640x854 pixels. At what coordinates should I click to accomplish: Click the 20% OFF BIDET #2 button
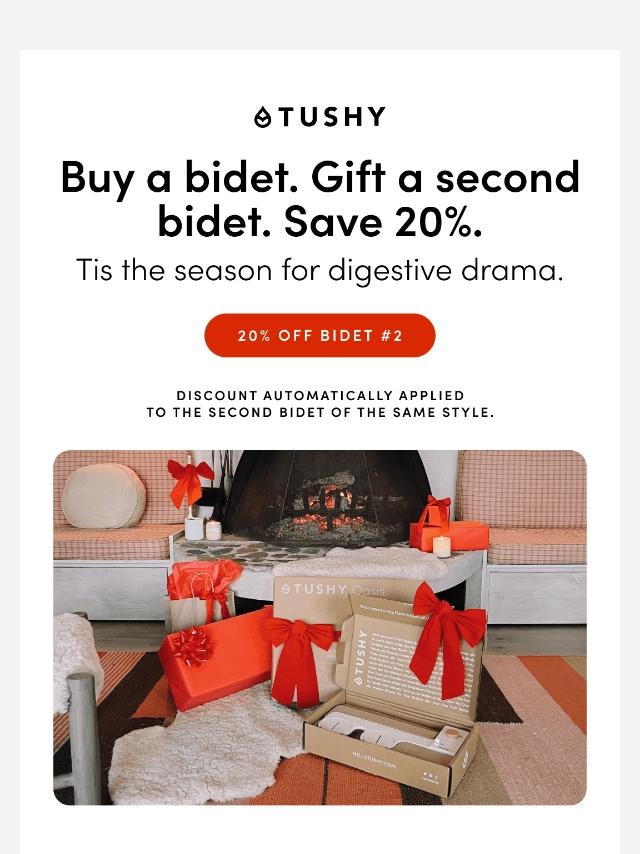320,336
